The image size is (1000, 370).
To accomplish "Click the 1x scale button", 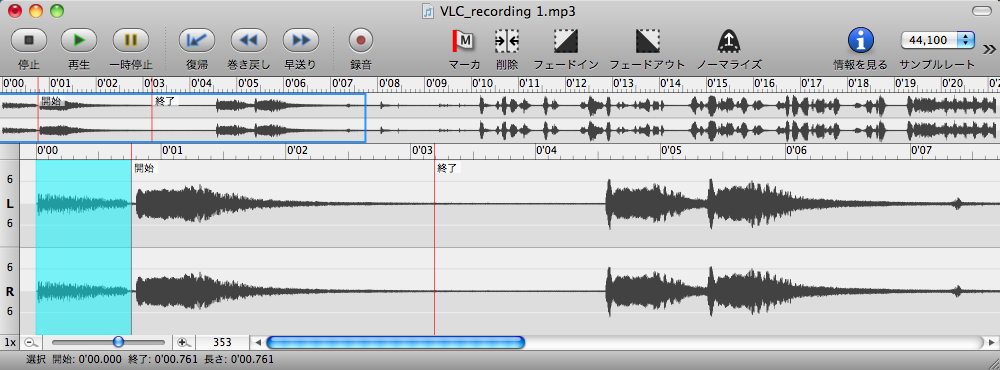I will coord(10,342).
